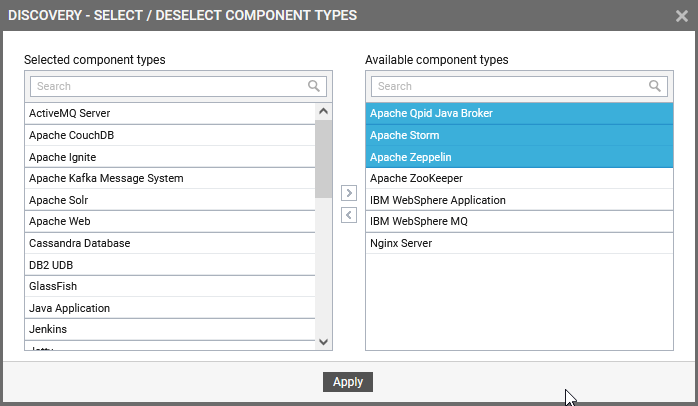Click the scroll down arrow in Selected list
Image resolution: width=698 pixels, height=406 pixels.
point(324,342)
